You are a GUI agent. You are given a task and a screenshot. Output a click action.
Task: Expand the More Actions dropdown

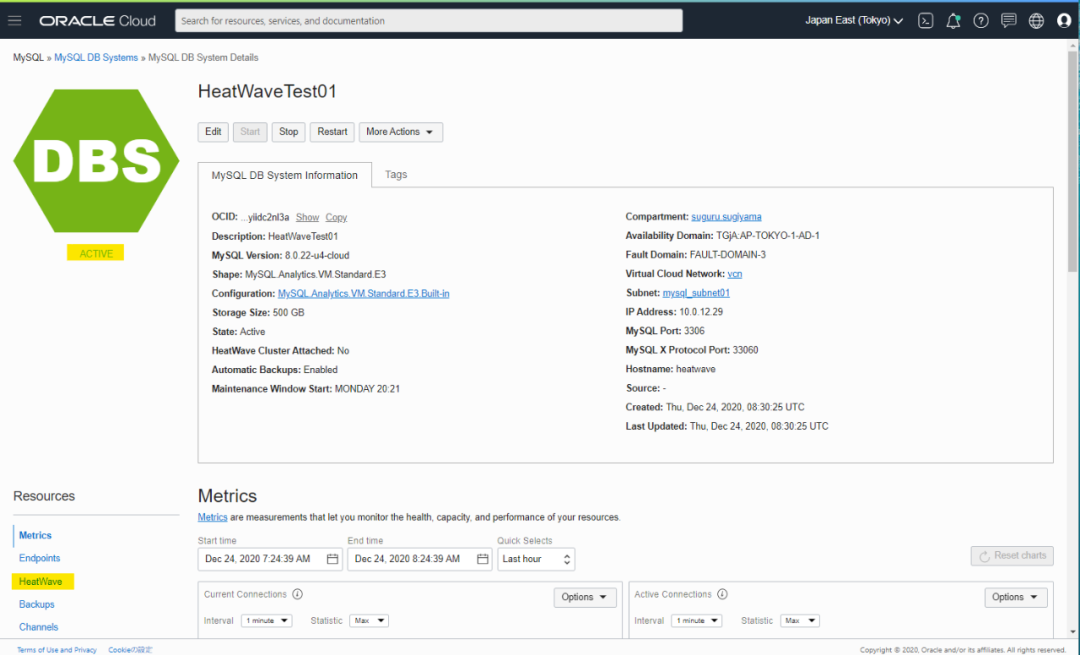coord(400,132)
